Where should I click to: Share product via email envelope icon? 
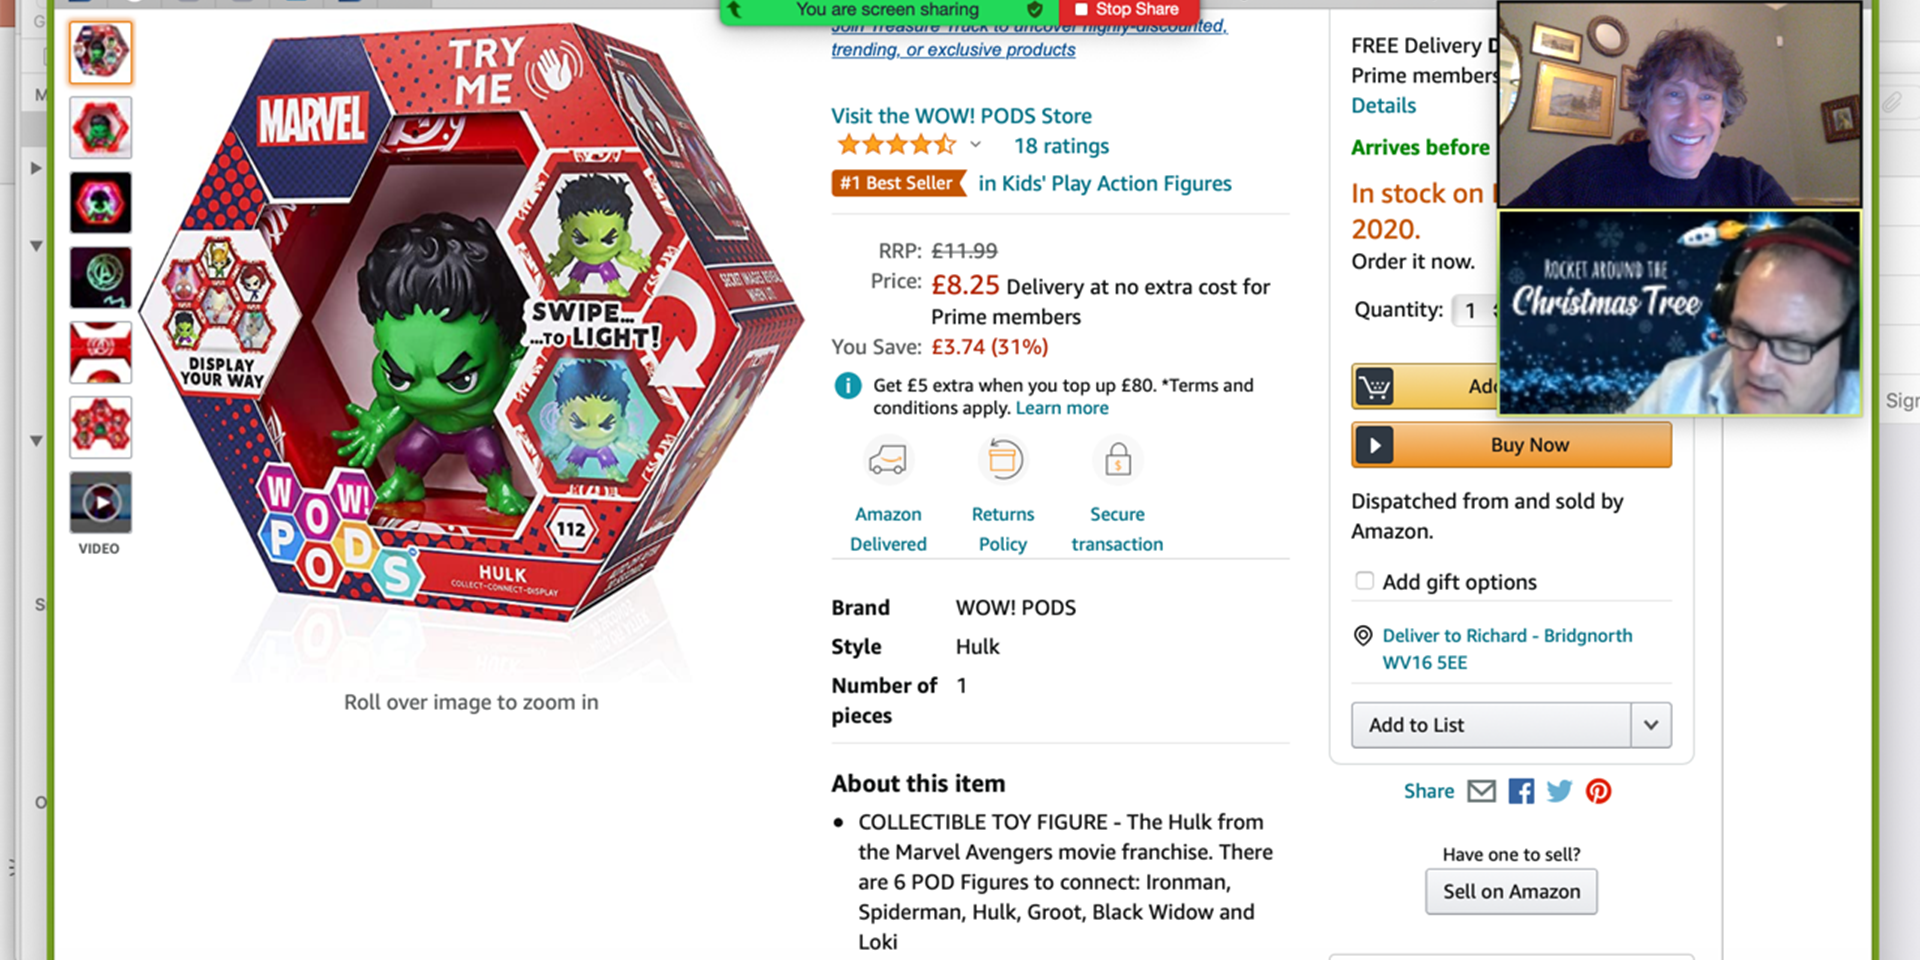click(1481, 792)
